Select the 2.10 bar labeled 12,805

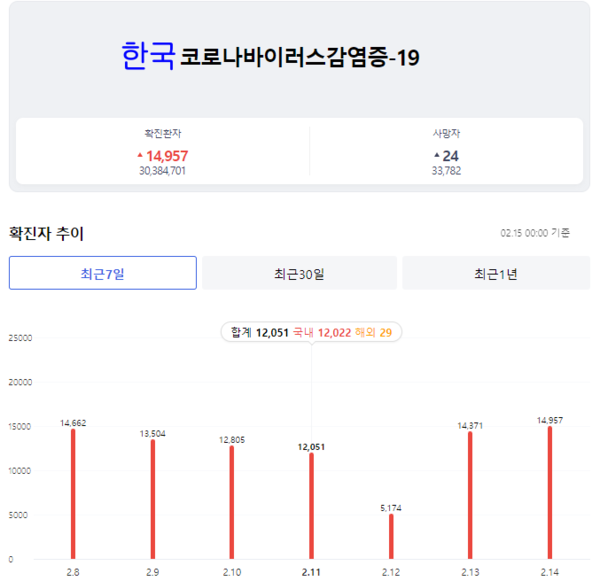tap(232, 502)
